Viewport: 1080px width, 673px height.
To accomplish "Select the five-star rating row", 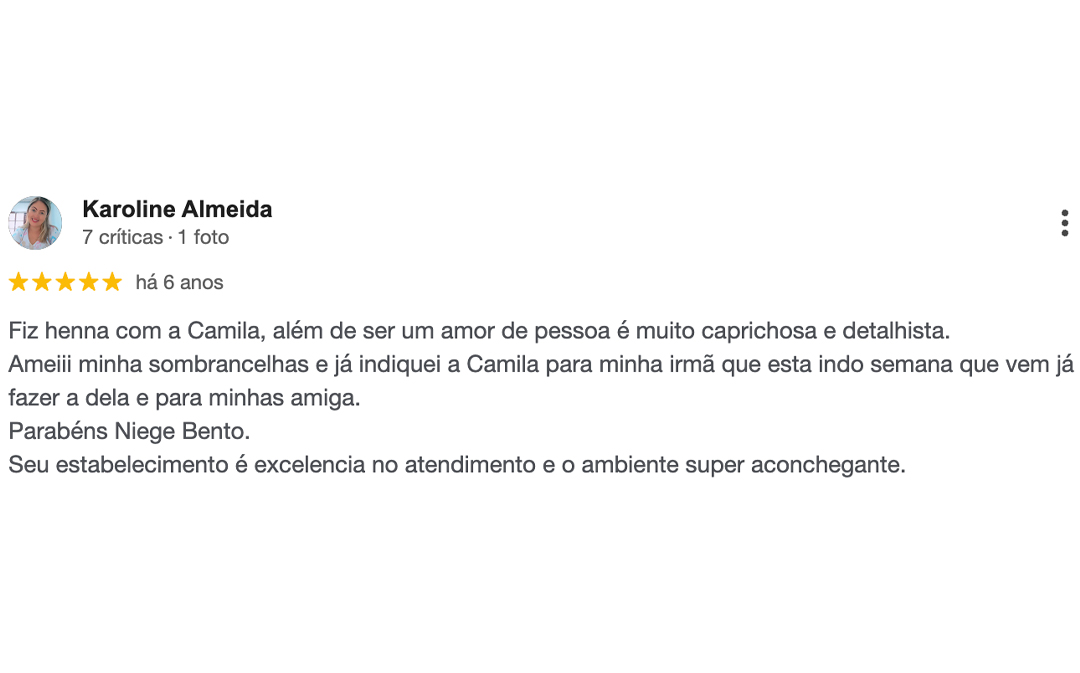I will [65, 282].
